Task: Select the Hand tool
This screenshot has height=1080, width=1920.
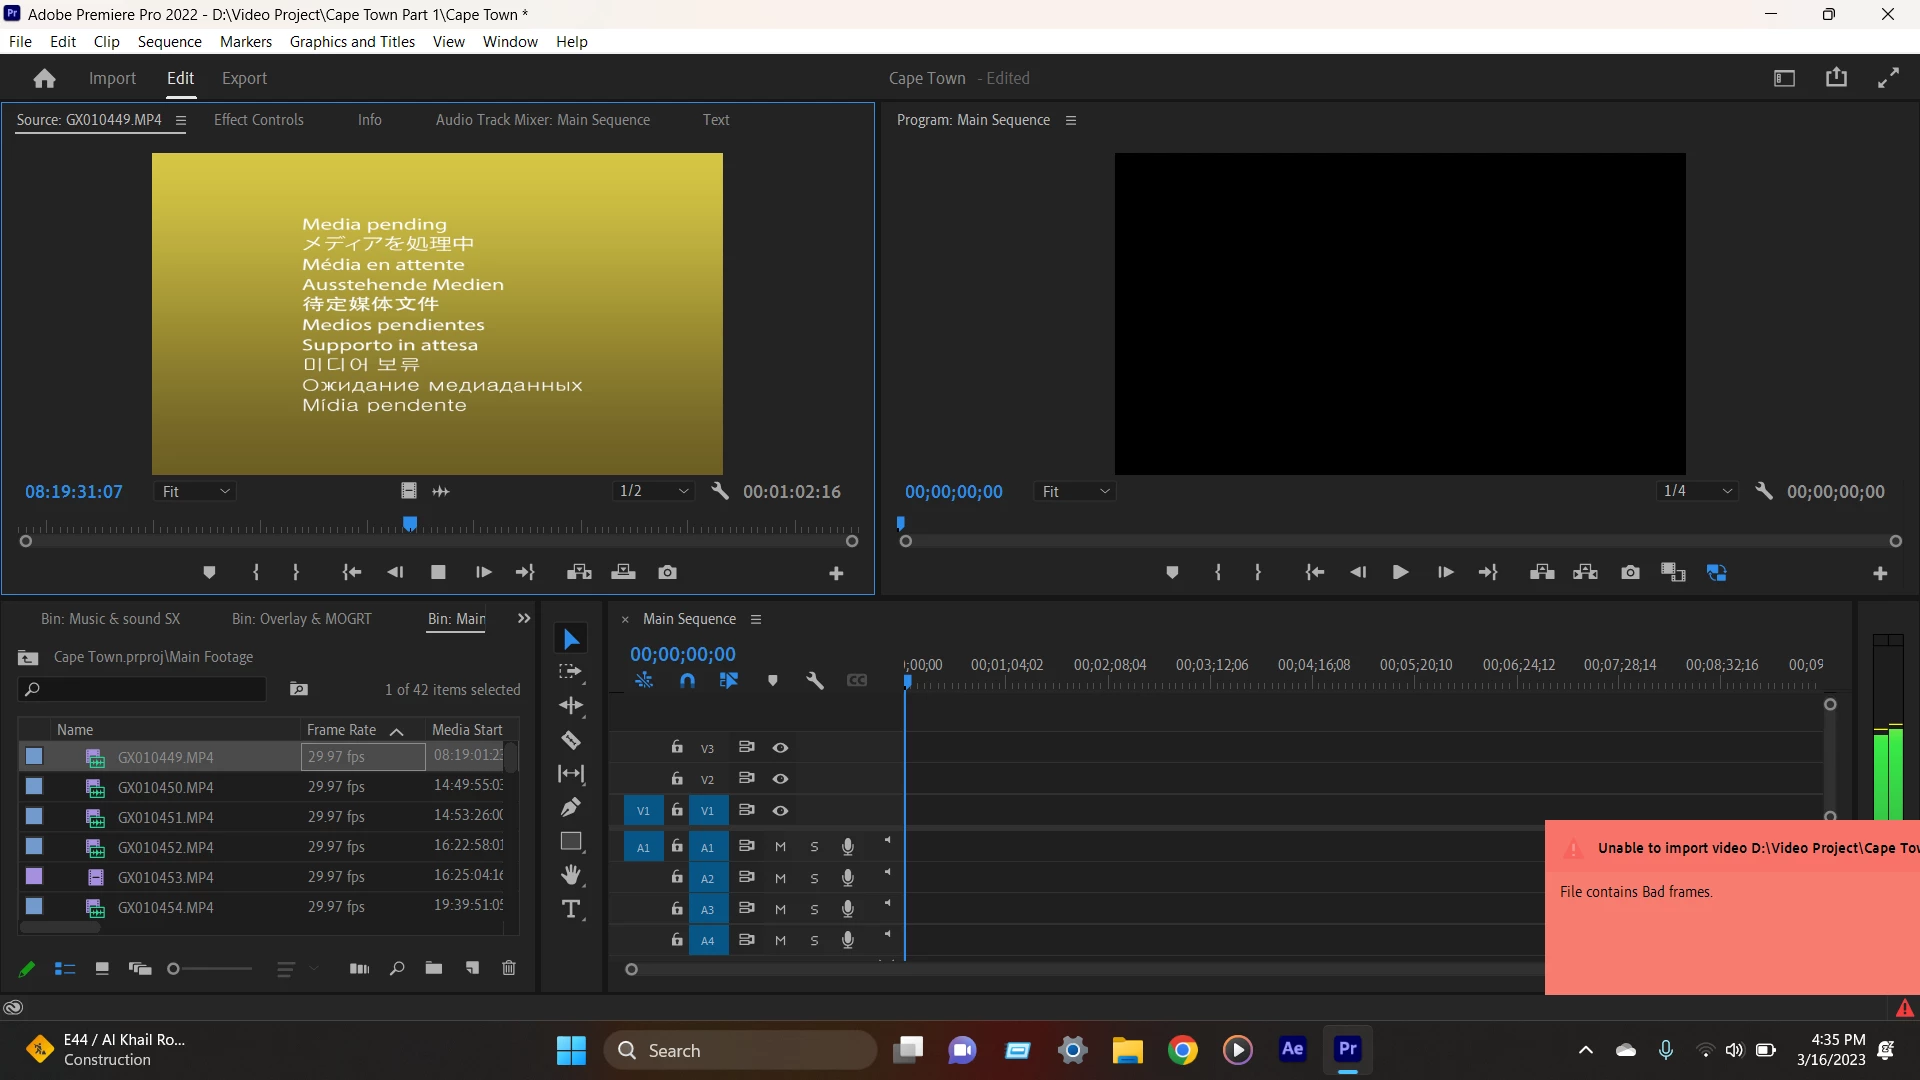Action: (x=571, y=875)
